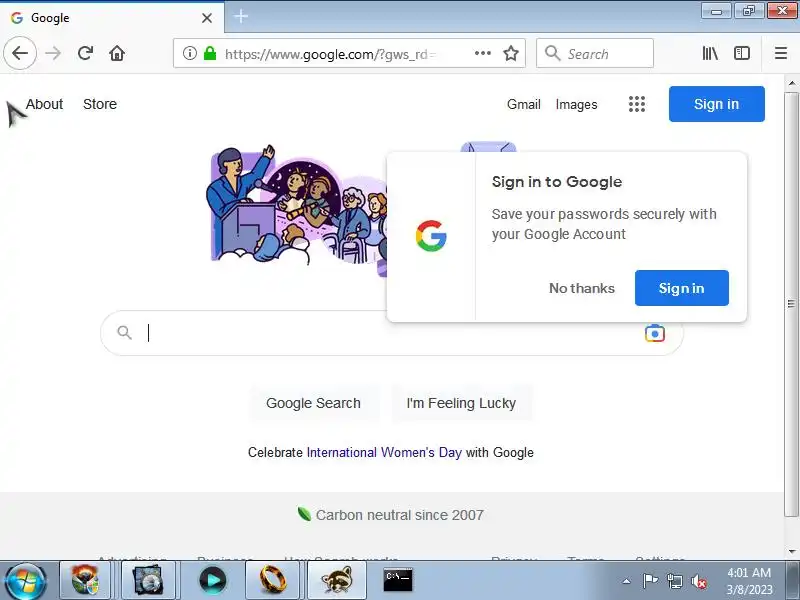Click the Action Center flag icon
Viewport: 800px width, 600px height.
[x=650, y=581]
